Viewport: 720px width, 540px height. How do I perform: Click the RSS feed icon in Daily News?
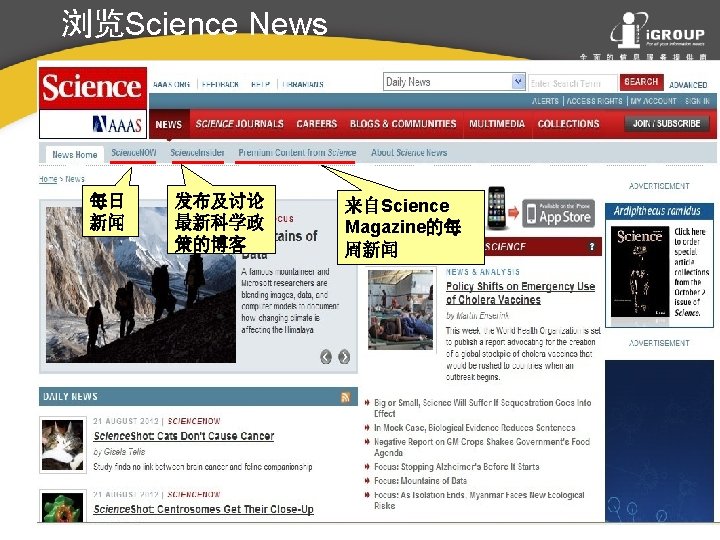tap(346, 397)
